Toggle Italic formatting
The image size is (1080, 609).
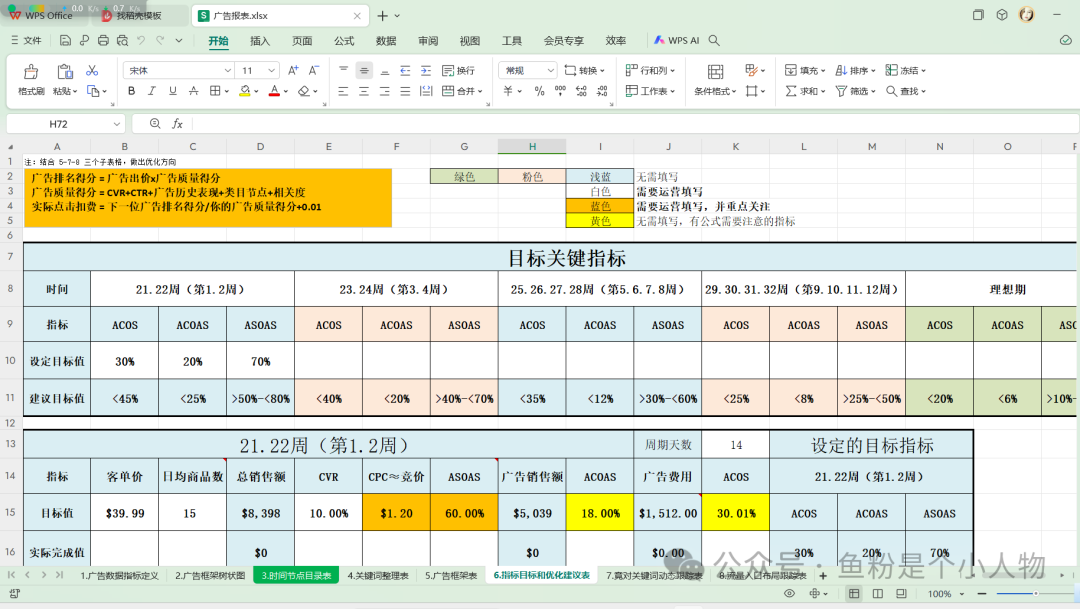click(x=152, y=91)
